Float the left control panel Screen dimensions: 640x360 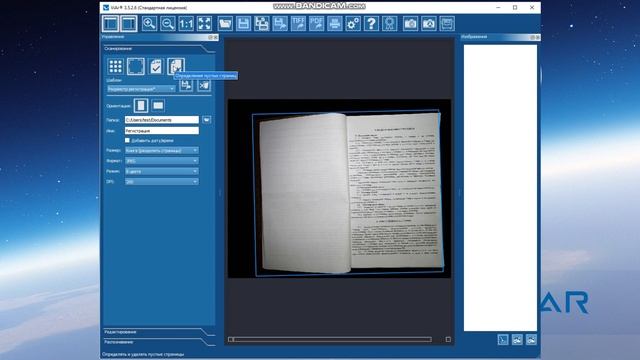pos(211,37)
